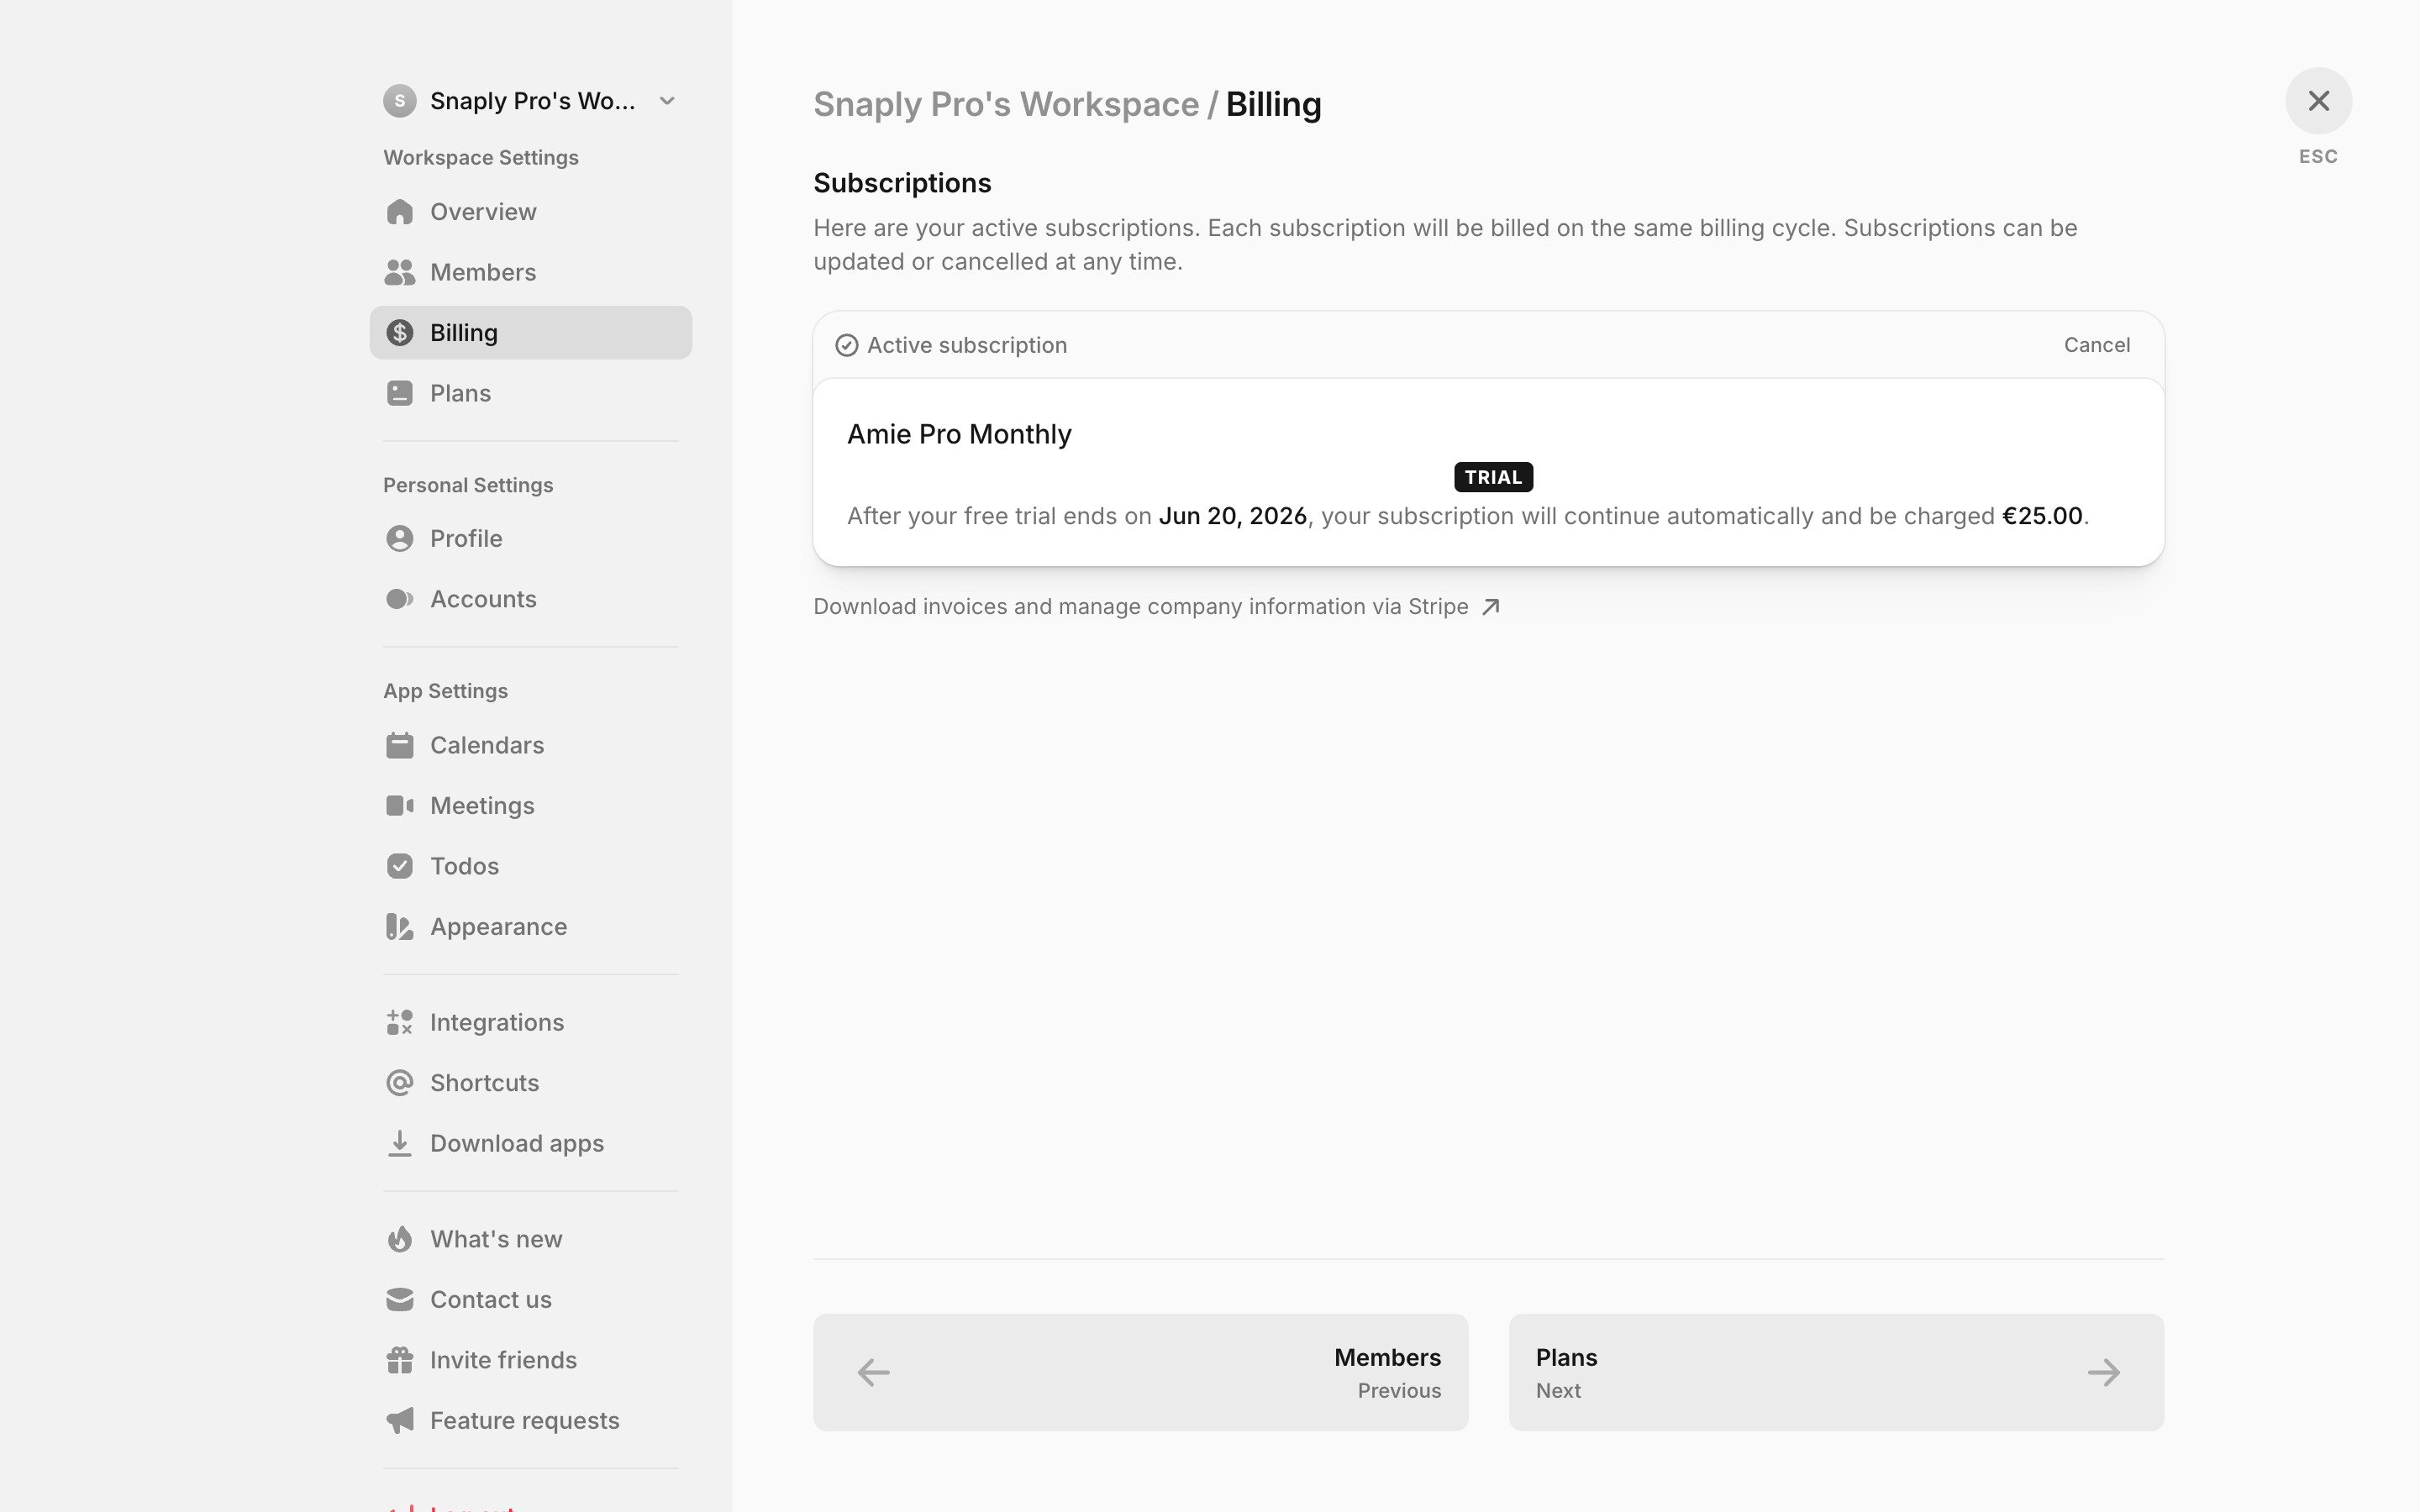
Task: Click Snaply Pro's Workspace breadcrumb
Action: tap(1005, 104)
